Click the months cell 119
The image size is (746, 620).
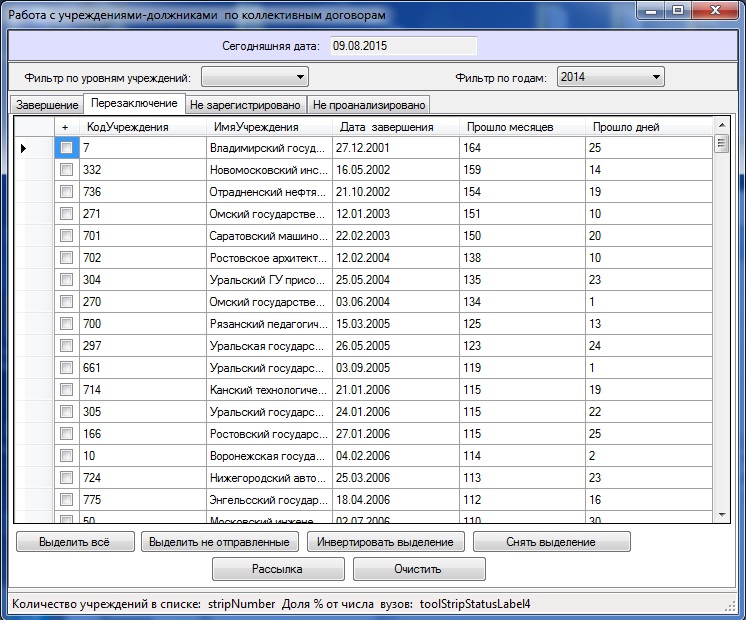[x=522, y=368]
